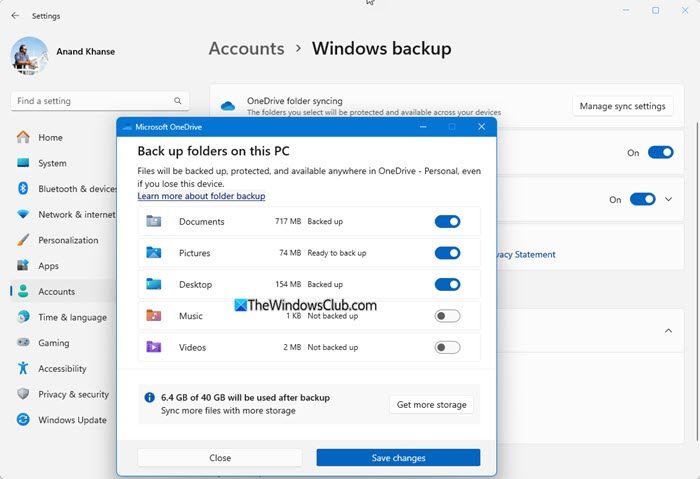Viewport: 700px width, 479px height.
Task: Click the Find a setting search field
Action: tap(100, 101)
